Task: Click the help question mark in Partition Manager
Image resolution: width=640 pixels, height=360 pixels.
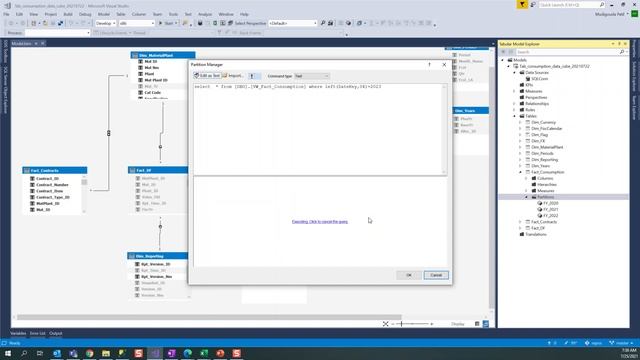Action: click(429, 64)
